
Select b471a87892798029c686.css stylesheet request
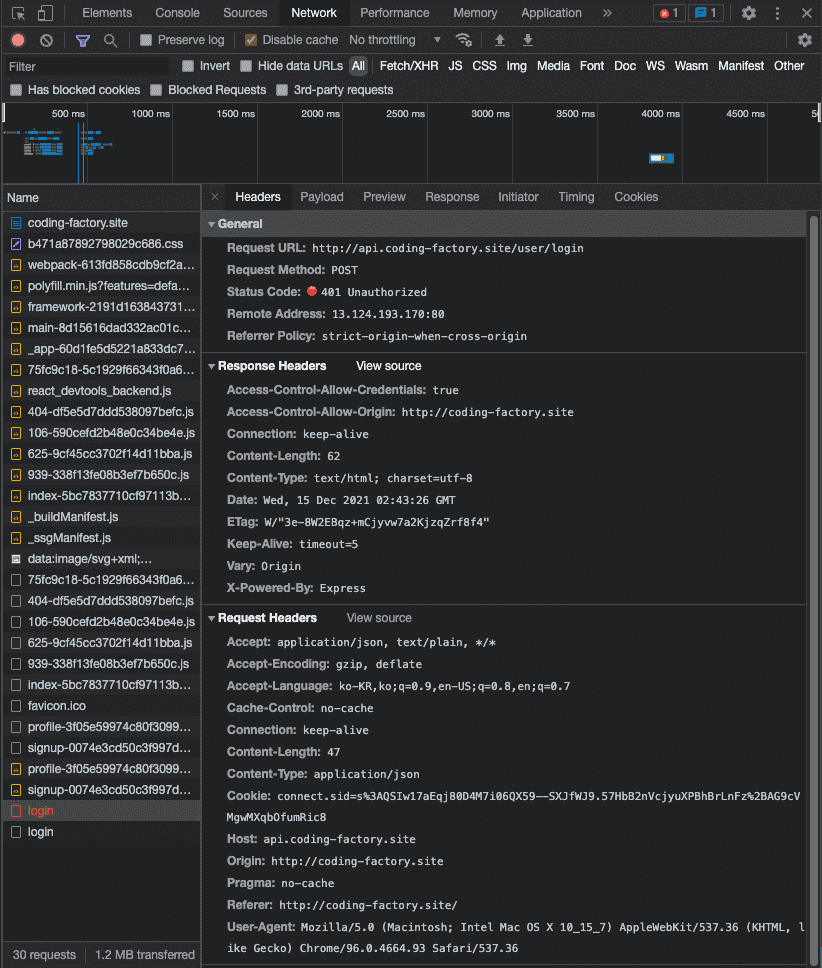coord(102,244)
